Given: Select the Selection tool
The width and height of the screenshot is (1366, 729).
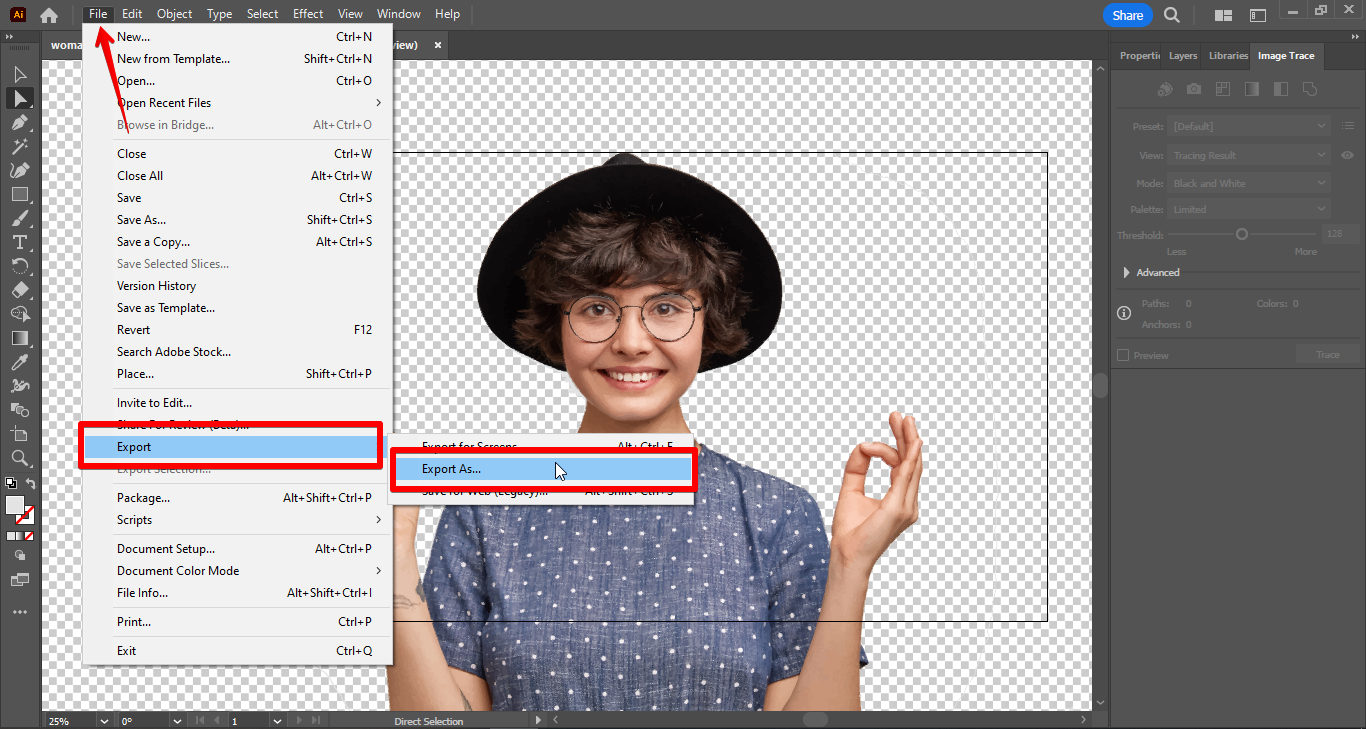Looking at the screenshot, I should [18, 74].
